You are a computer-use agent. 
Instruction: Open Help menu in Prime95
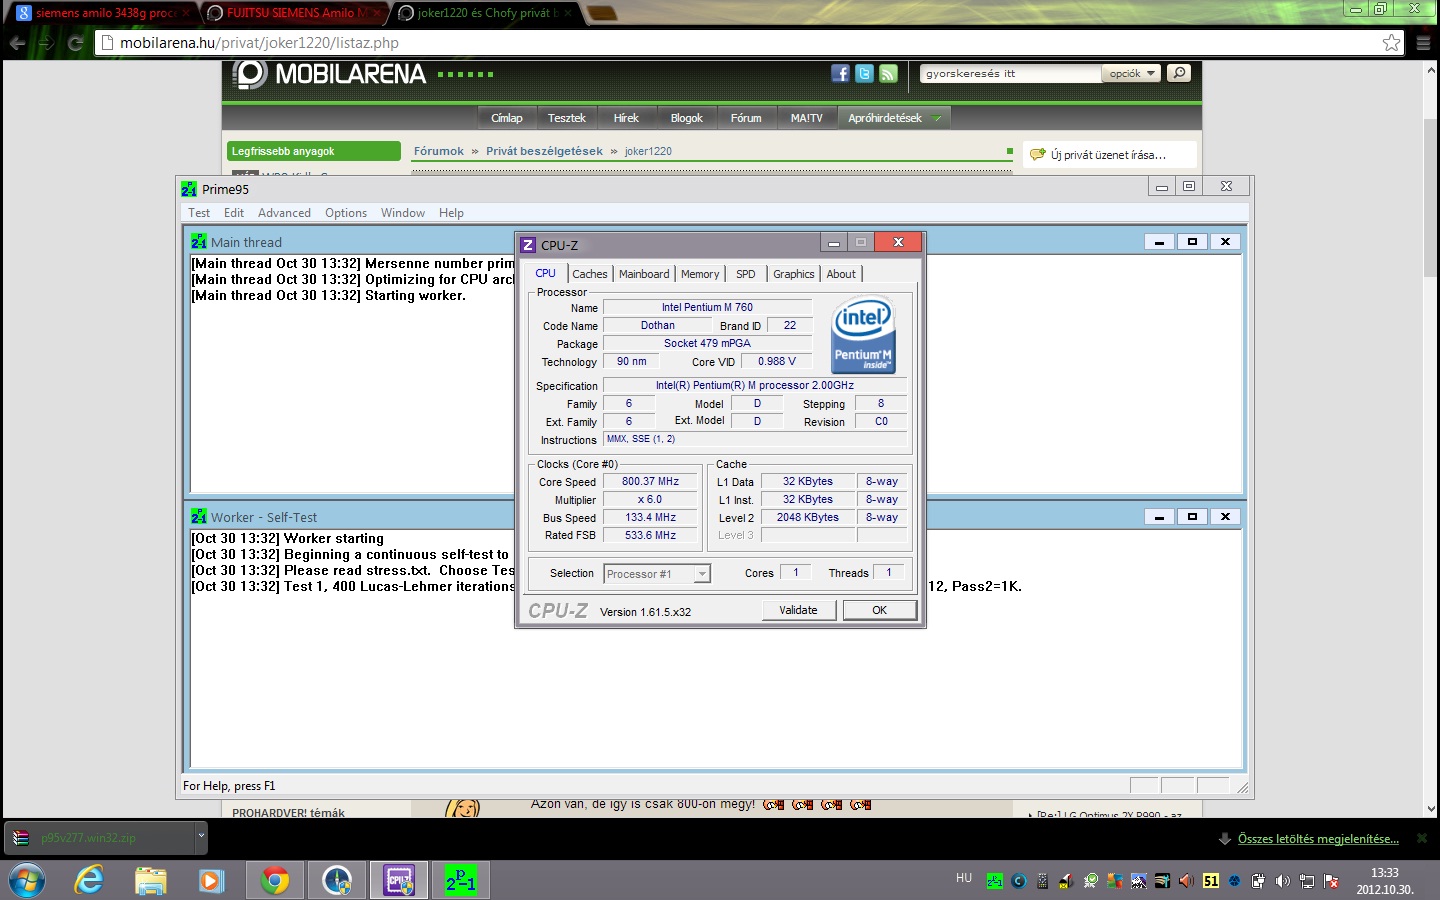(x=451, y=213)
